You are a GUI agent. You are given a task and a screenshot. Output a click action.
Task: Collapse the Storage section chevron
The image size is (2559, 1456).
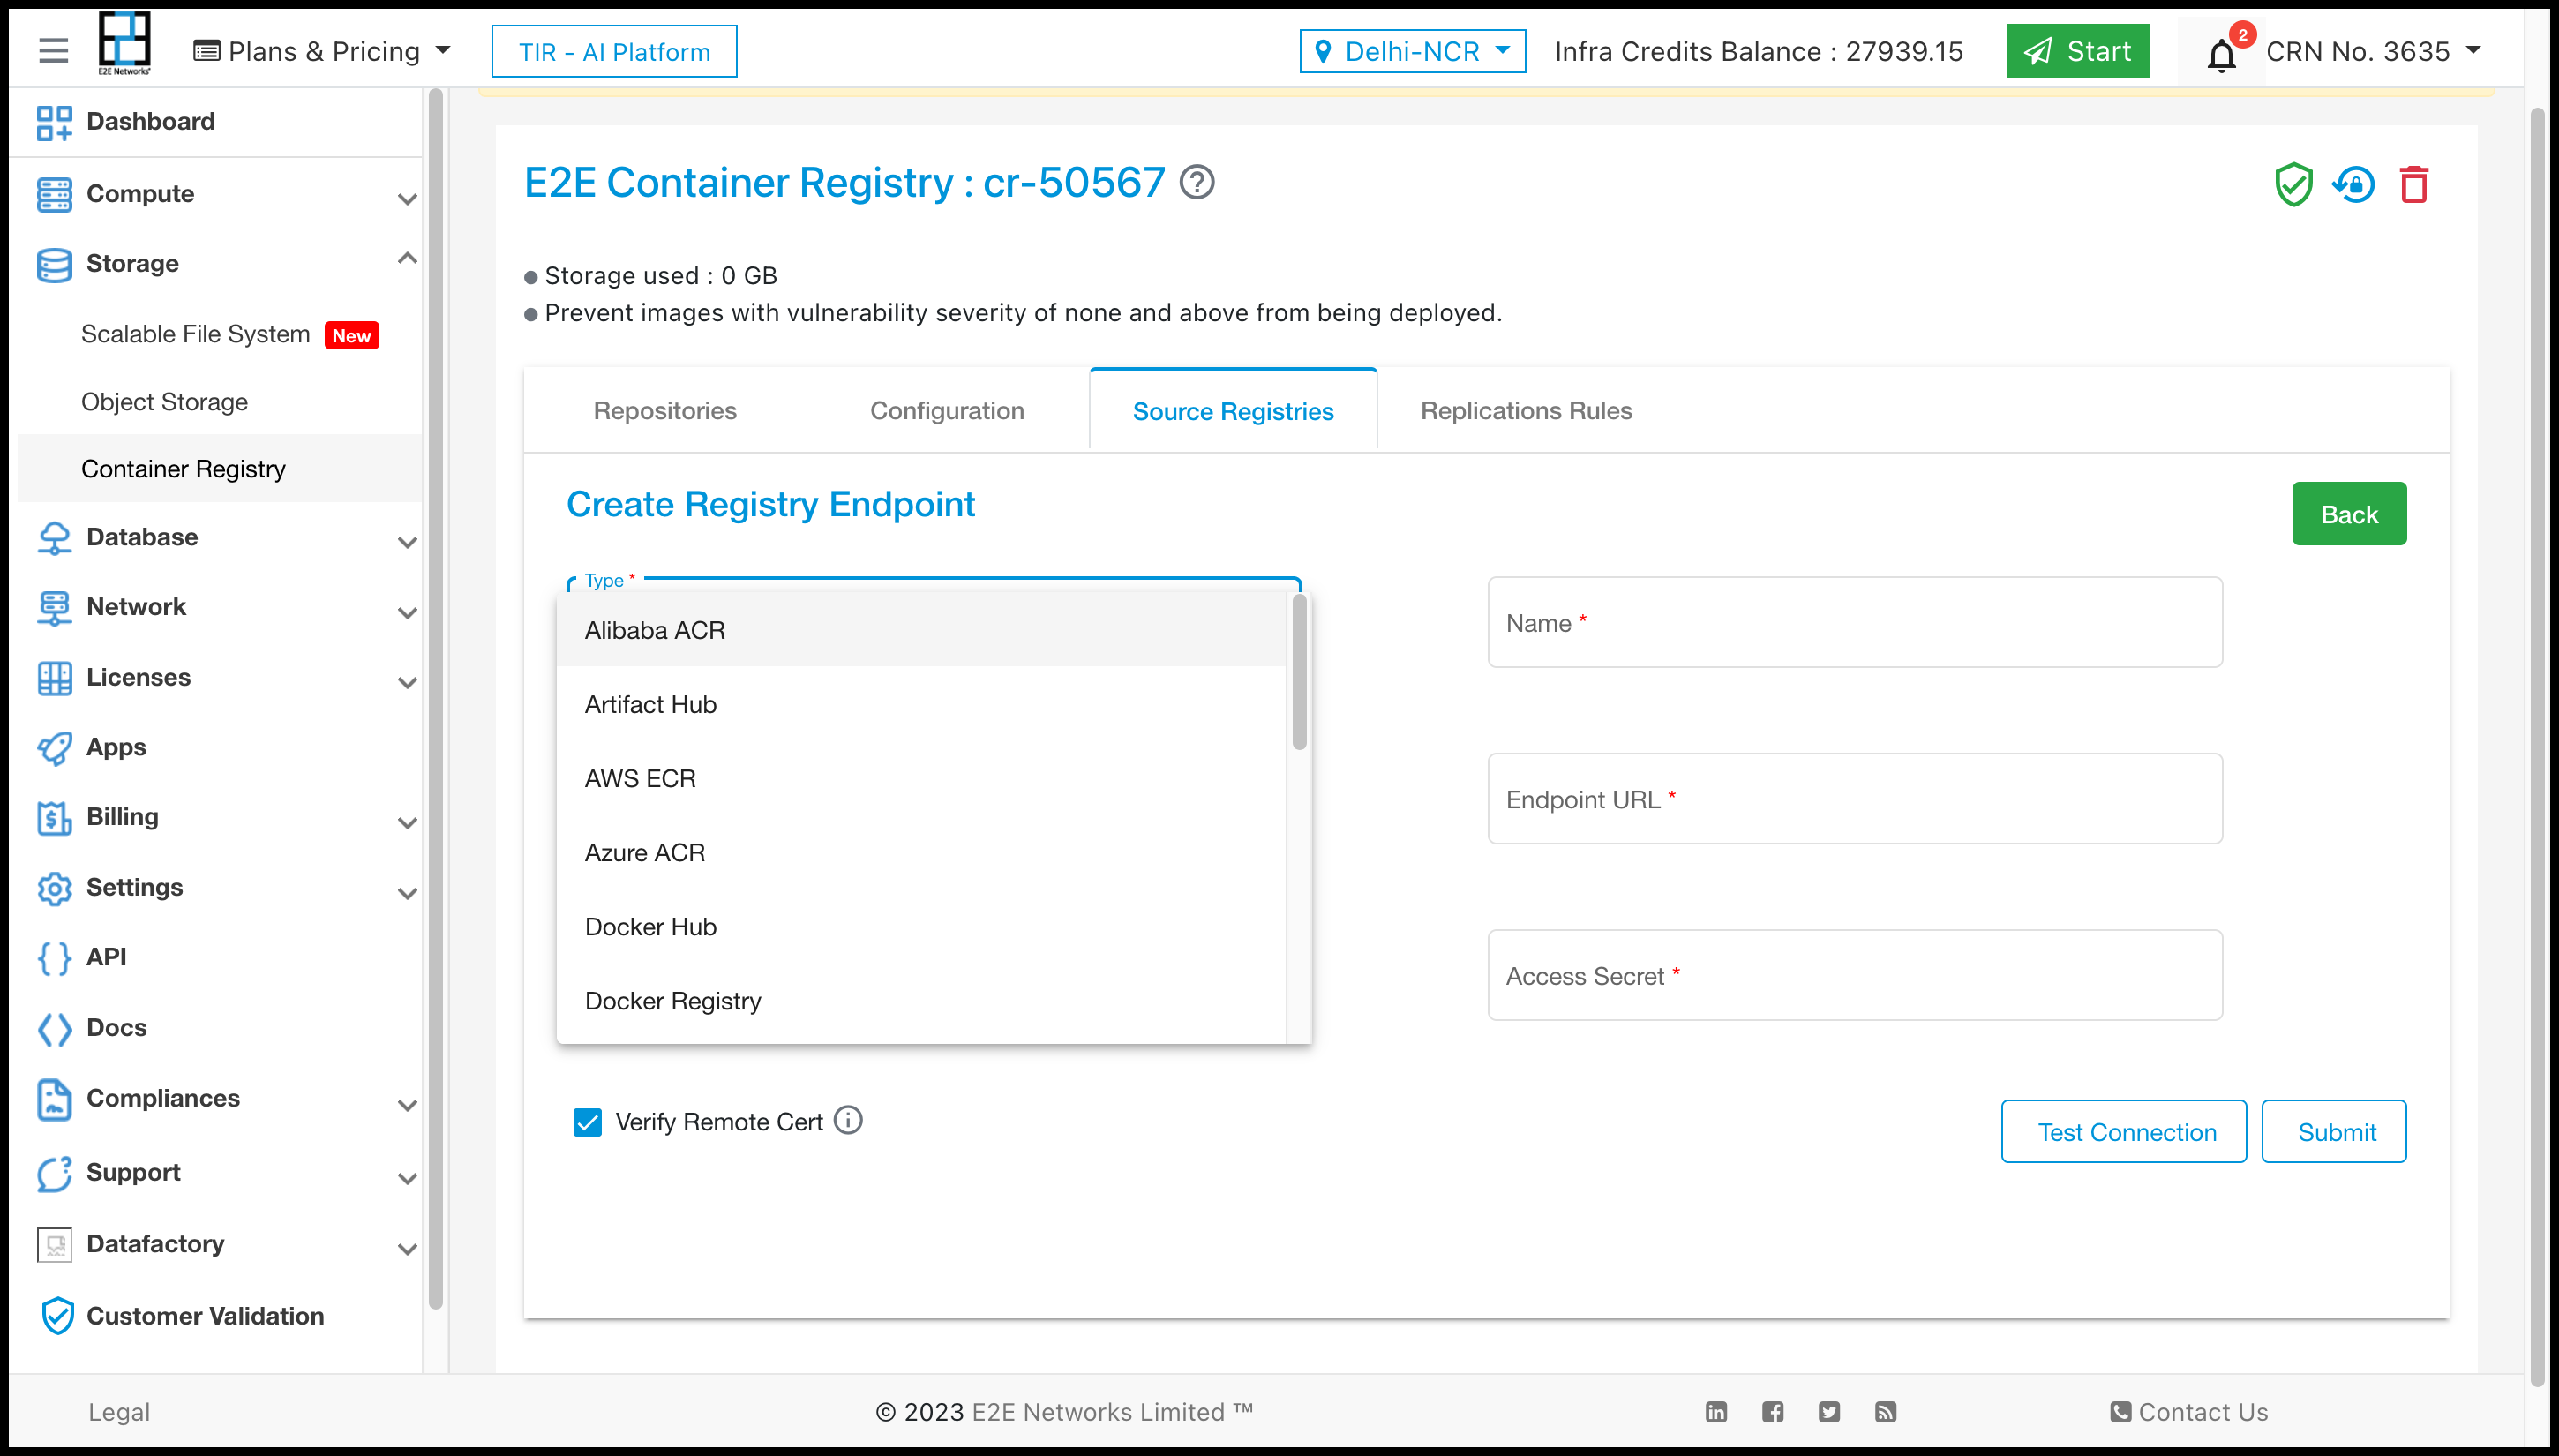[407, 259]
